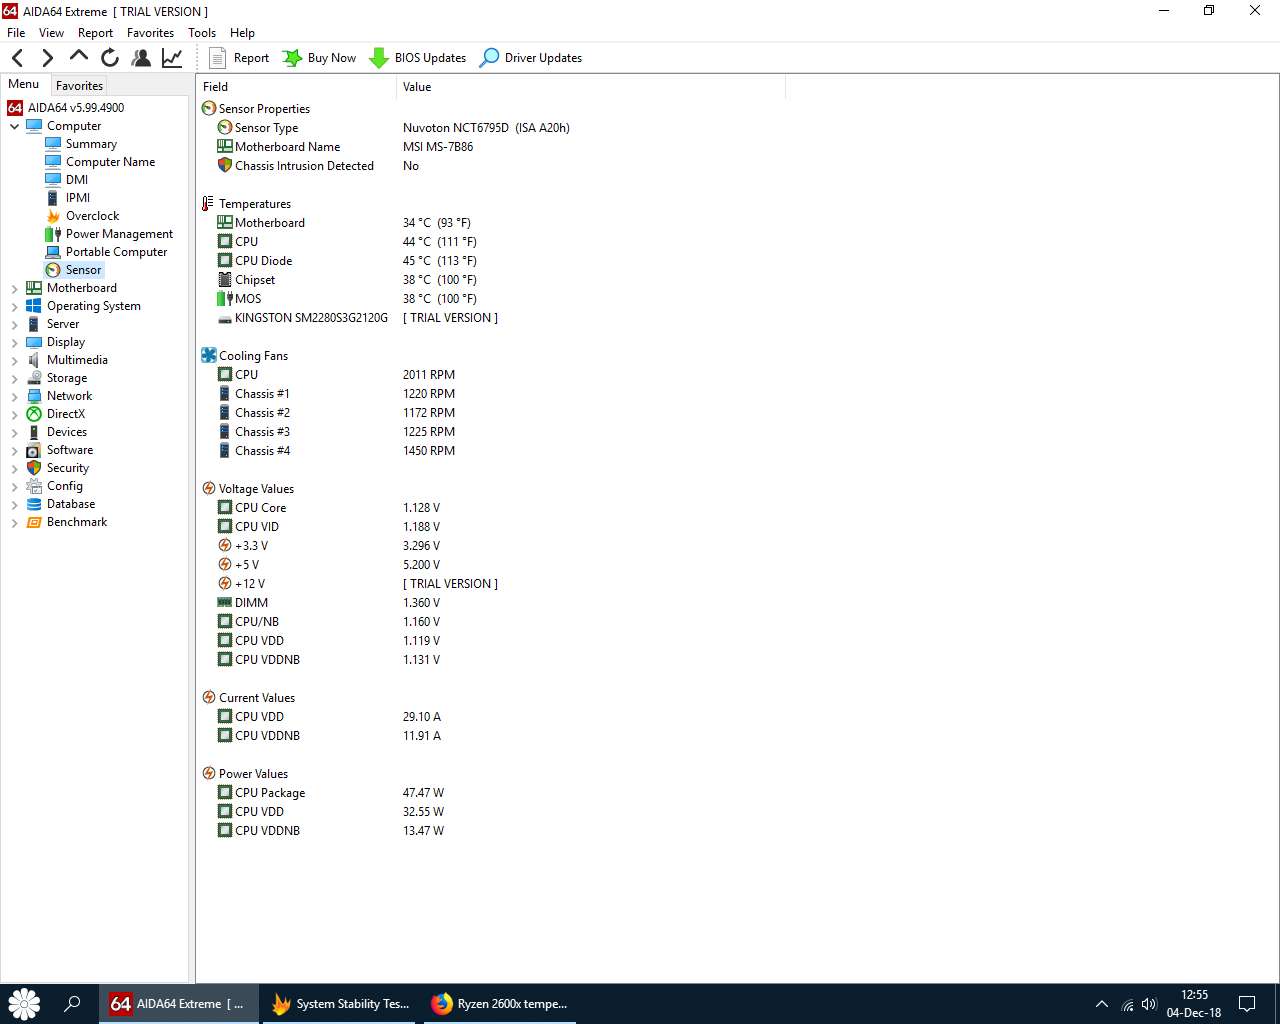Expand the Motherboard tree node

click(14, 289)
